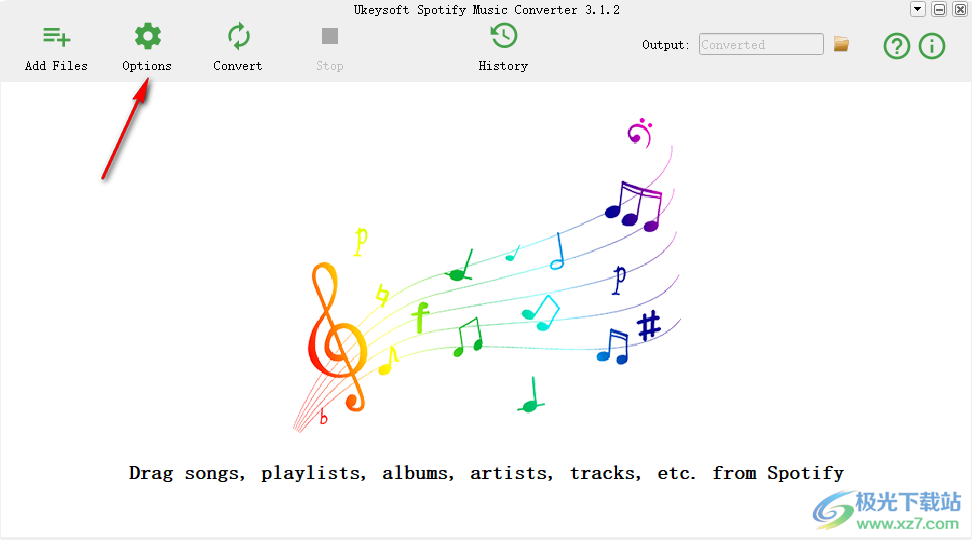Screen dimensions: 972x540
Task: Click the Add Files icon
Action: coord(56,37)
